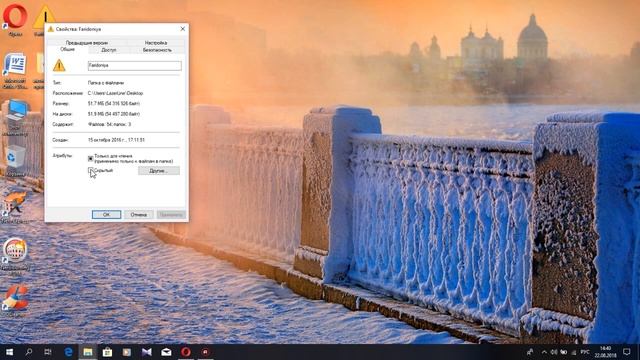Select the Общие tab

(x=67, y=49)
